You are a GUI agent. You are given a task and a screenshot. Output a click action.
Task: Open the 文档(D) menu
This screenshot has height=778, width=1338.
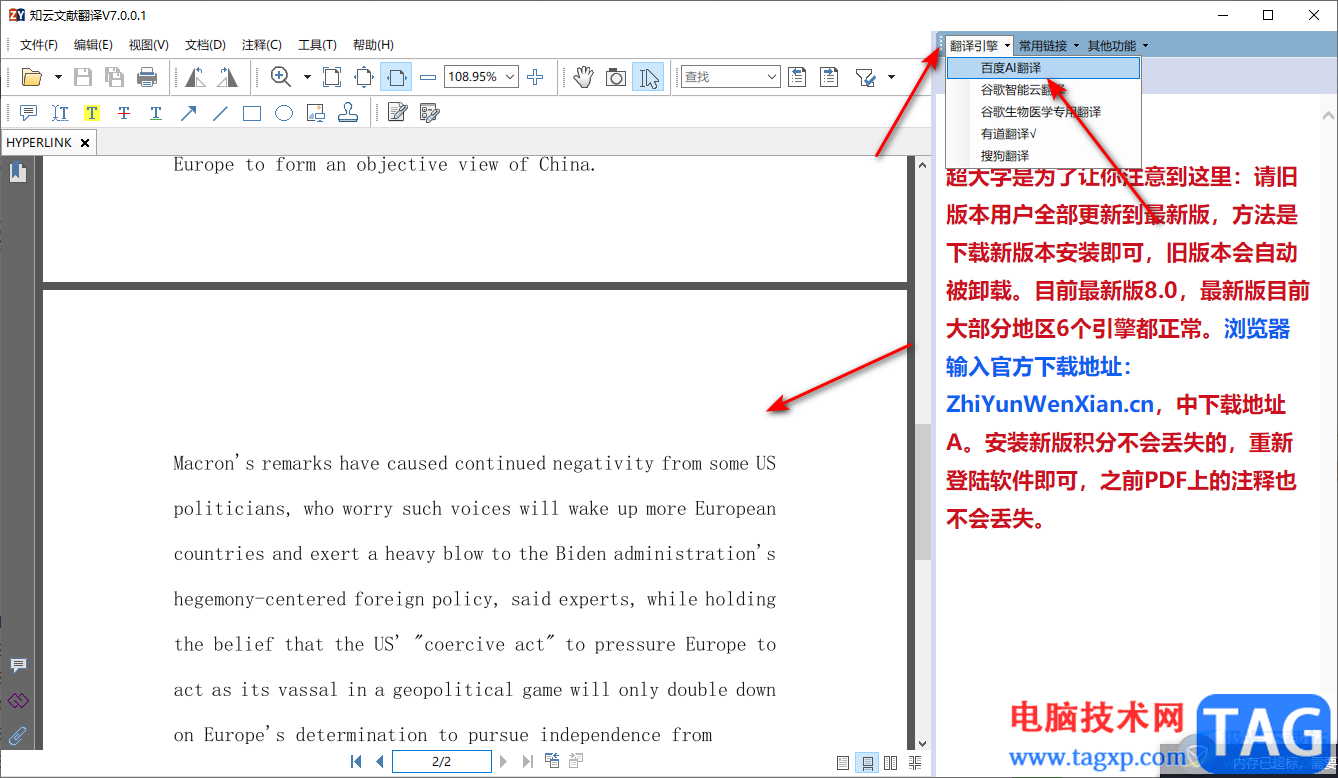pyautogui.click(x=205, y=45)
